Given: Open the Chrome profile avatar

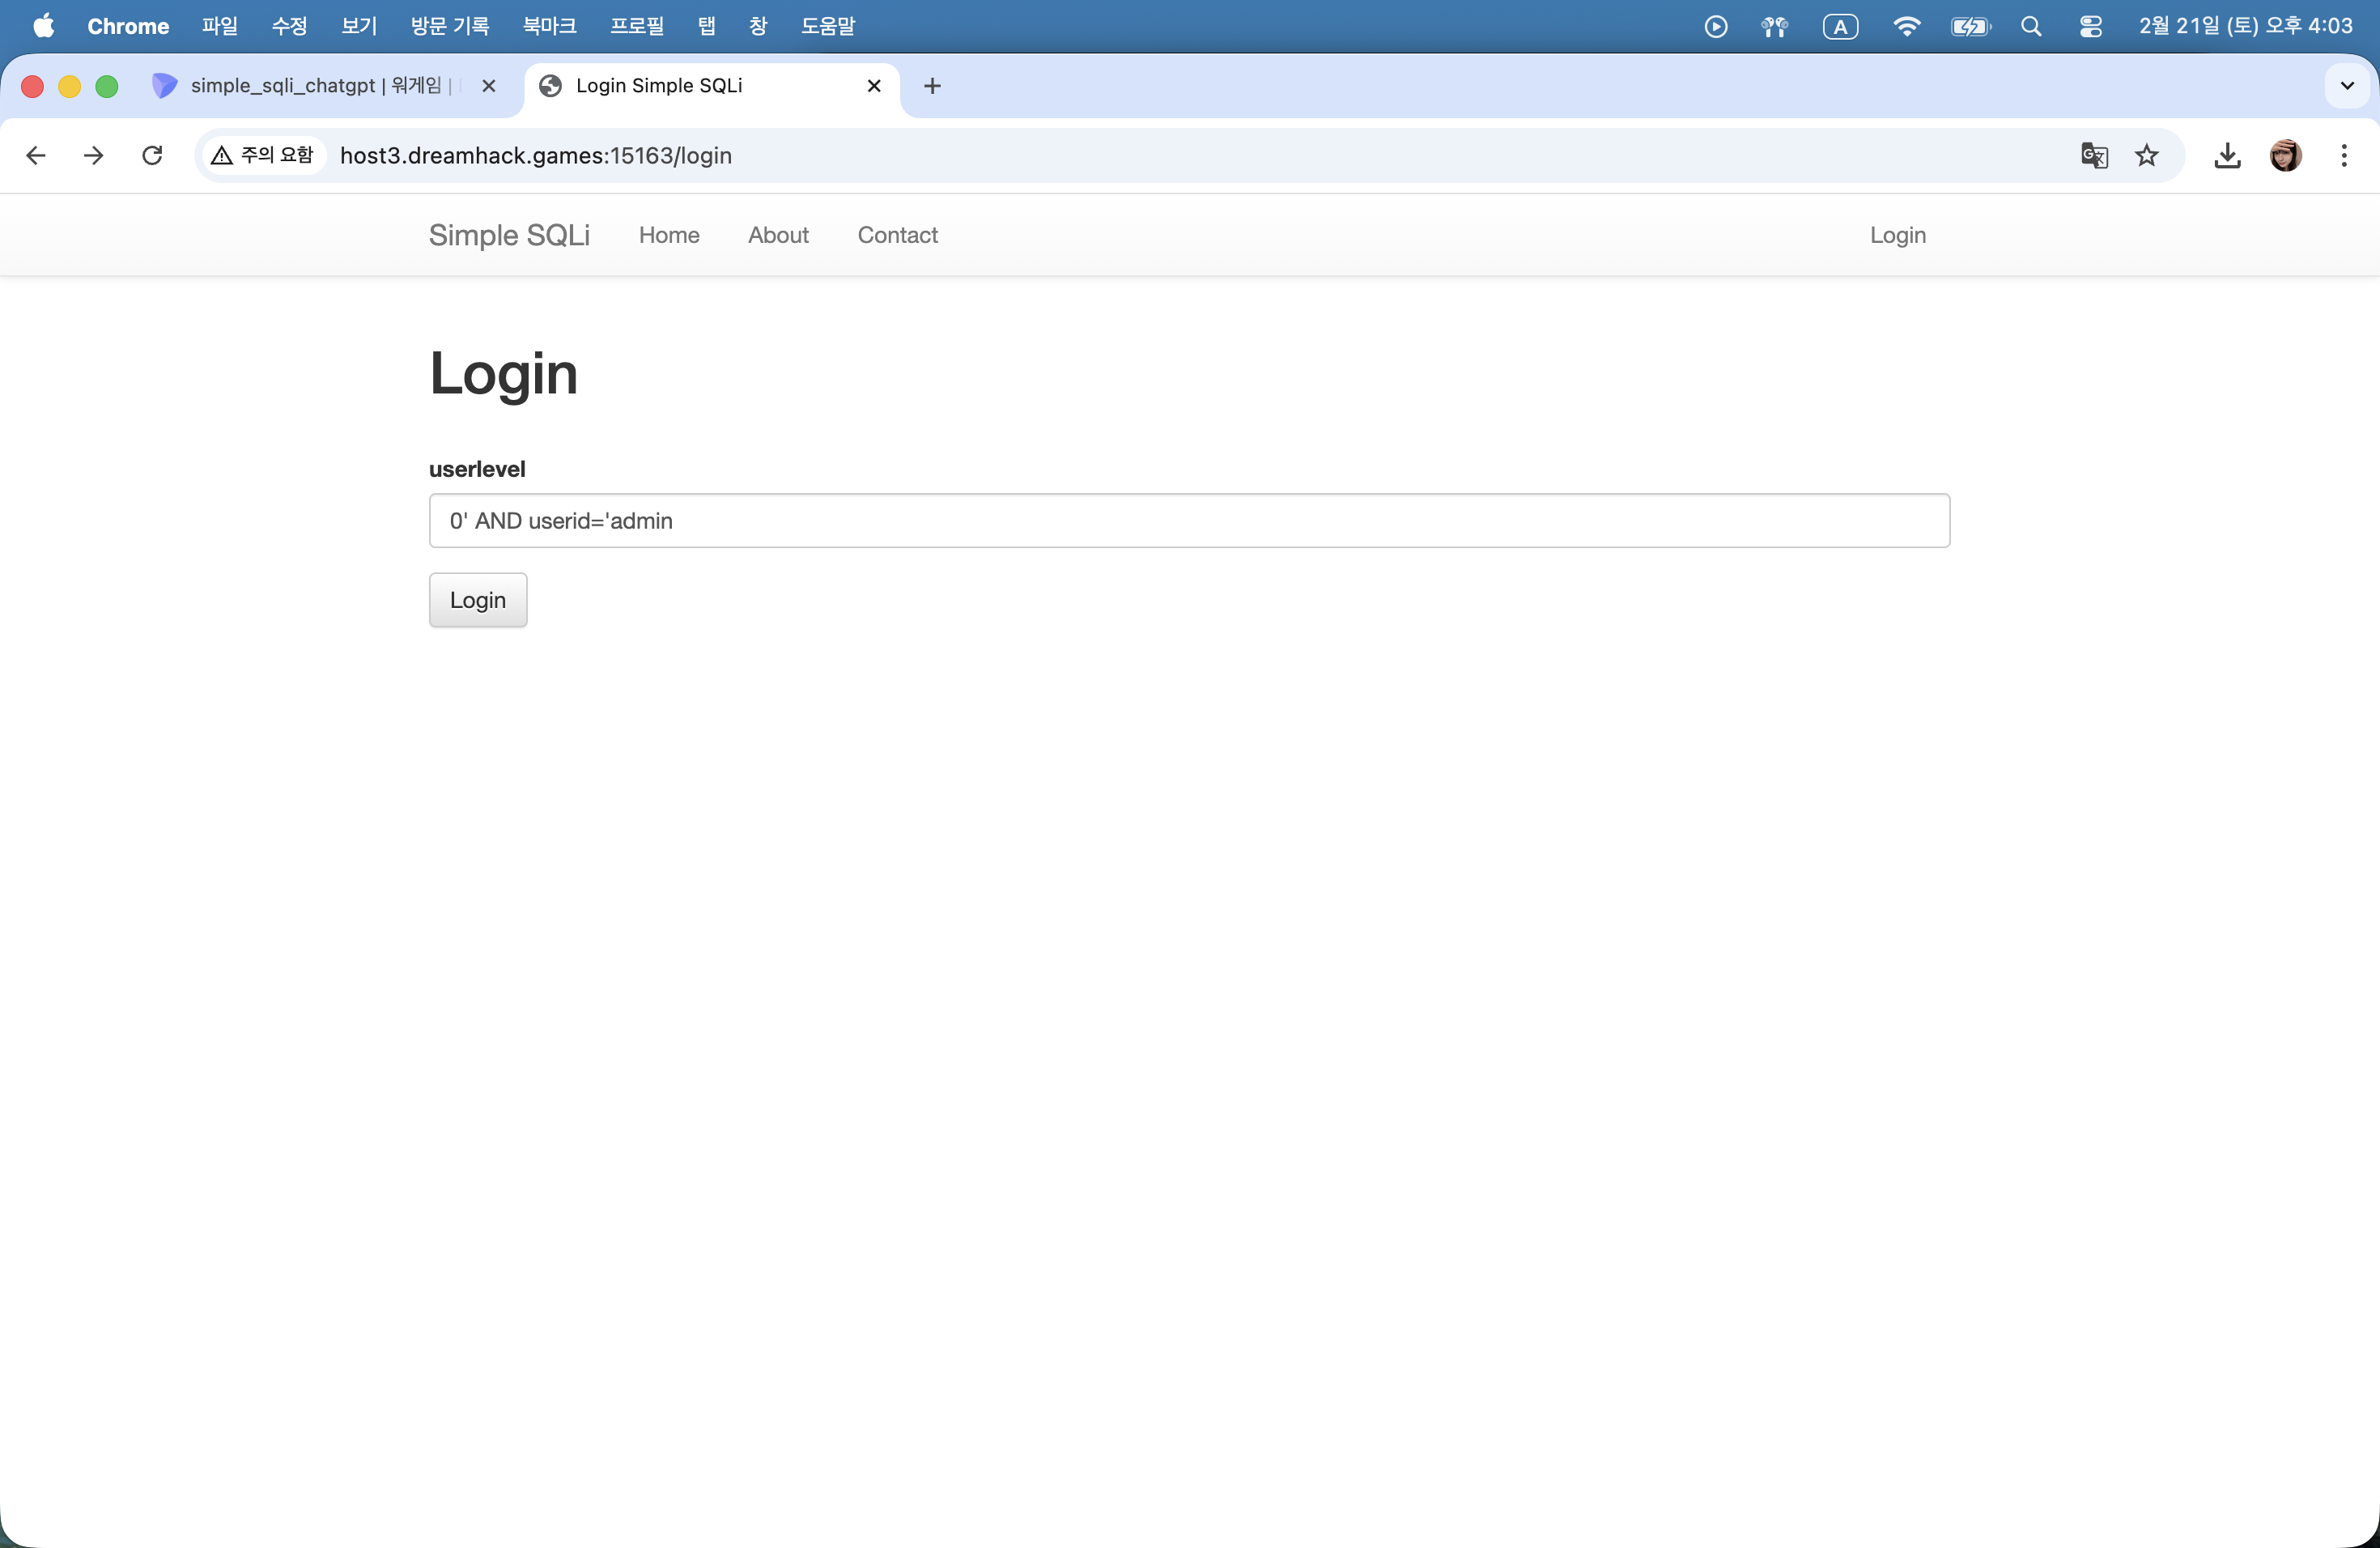Looking at the screenshot, I should 2285,155.
